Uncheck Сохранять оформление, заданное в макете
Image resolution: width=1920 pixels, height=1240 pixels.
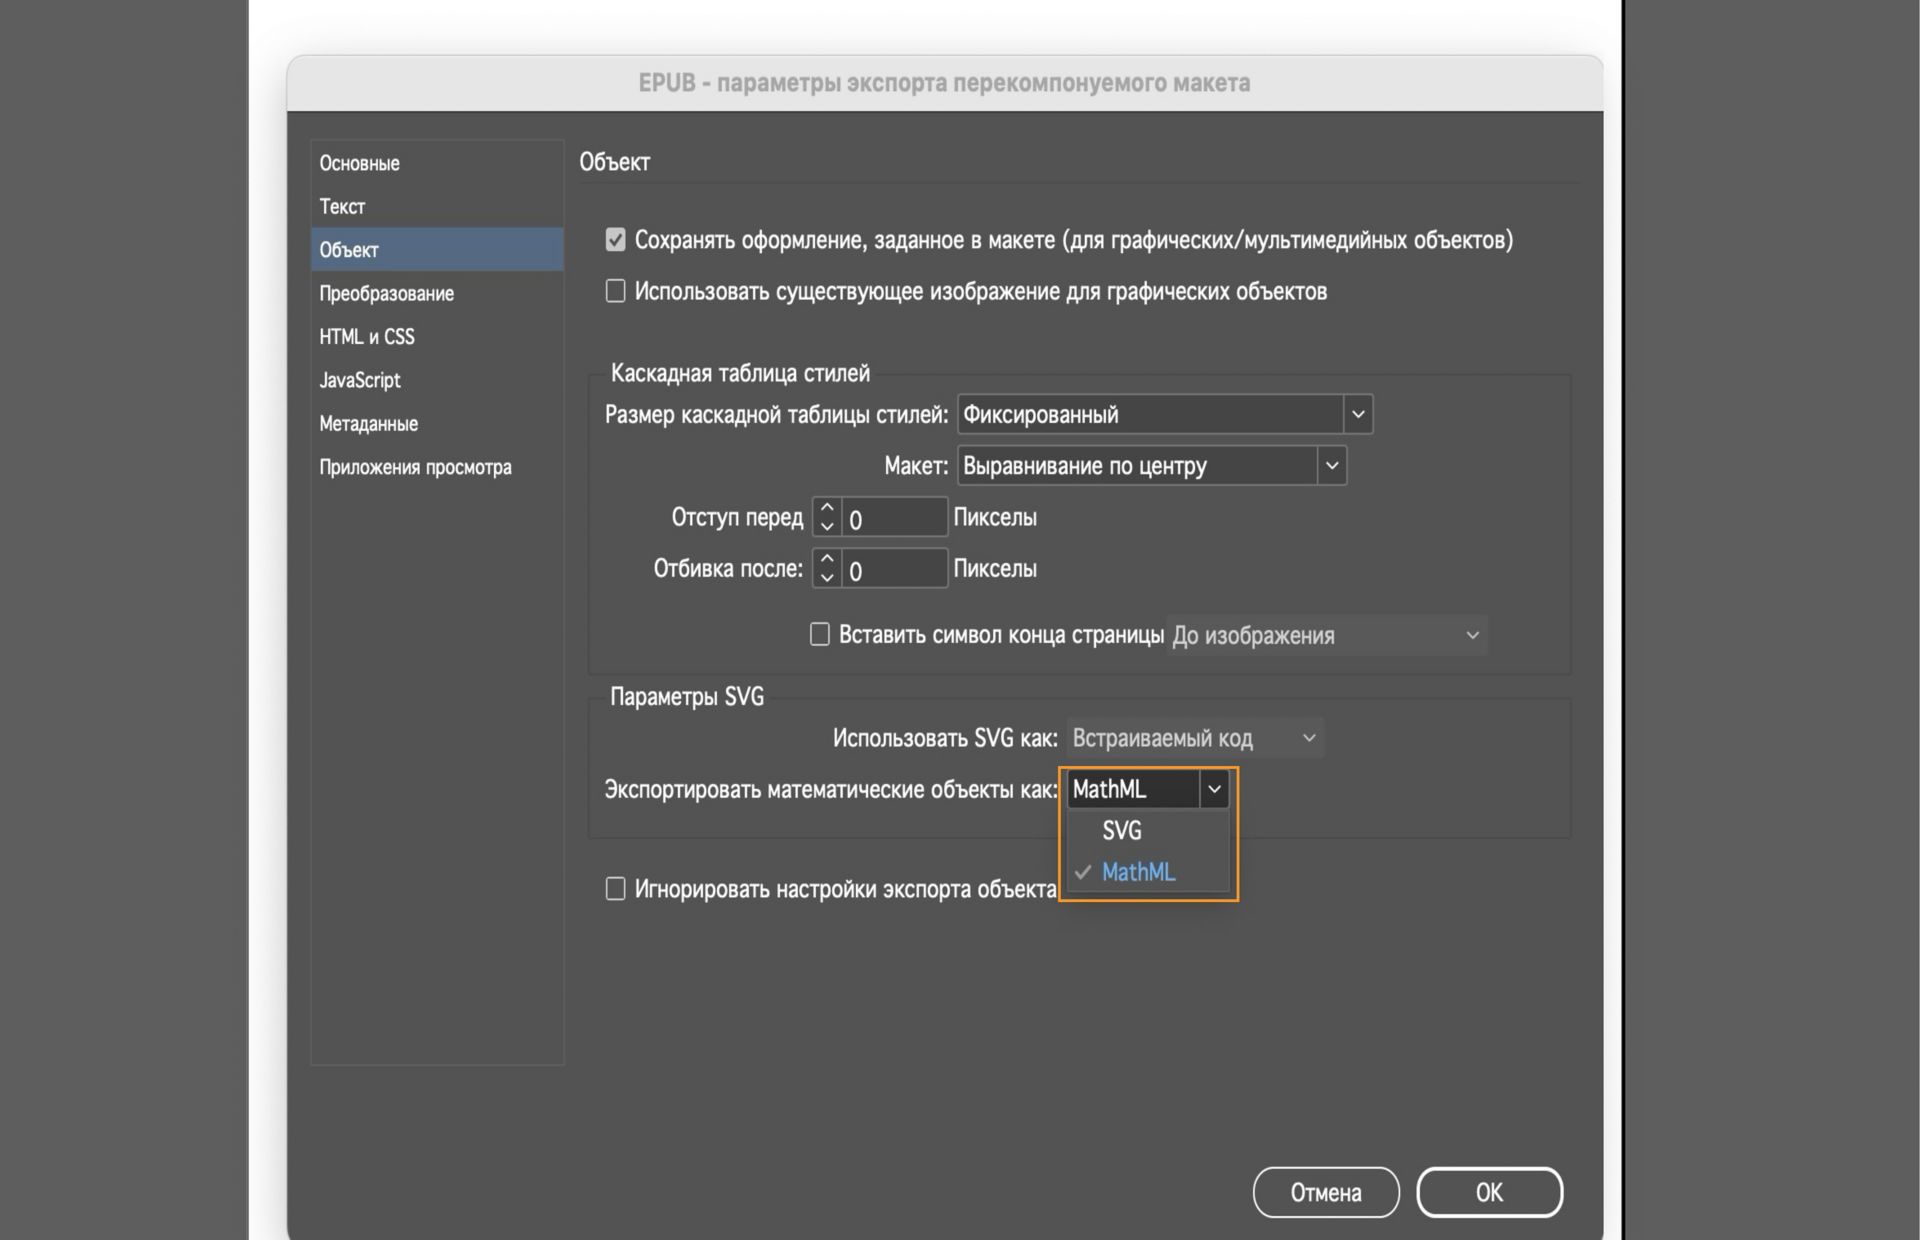click(x=615, y=240)
